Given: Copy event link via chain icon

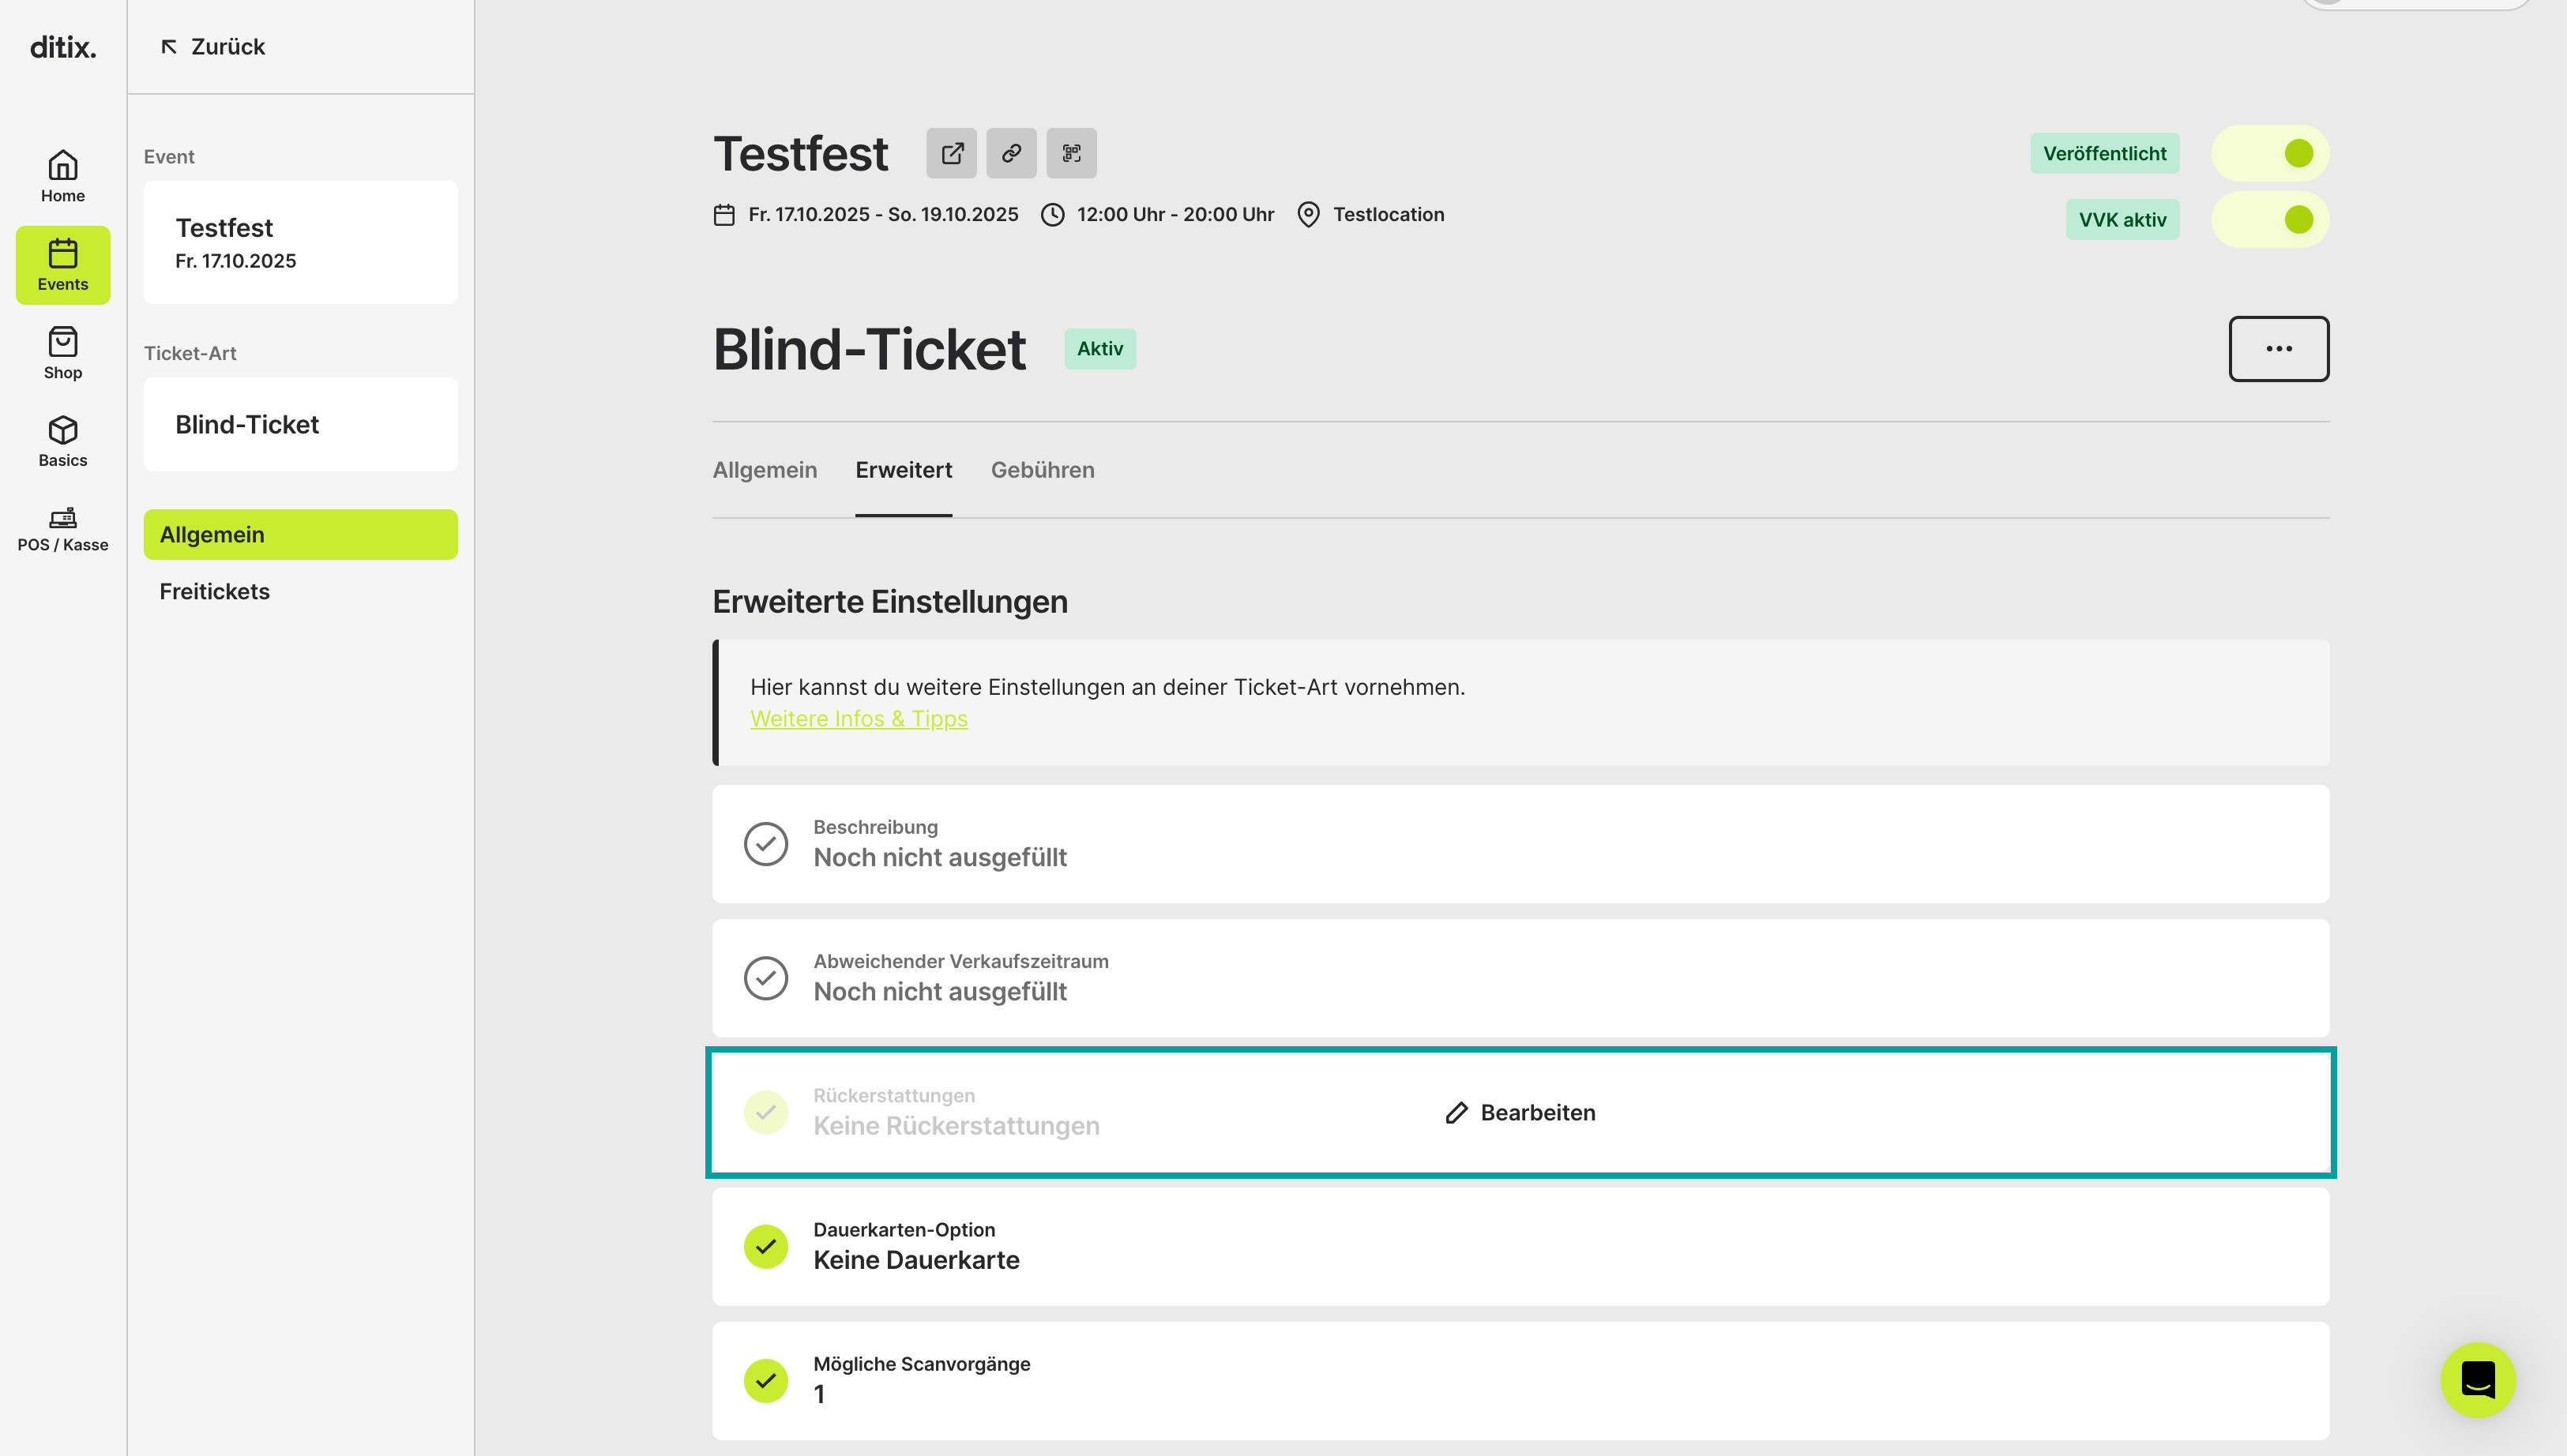Looking at the screenshot, I should 1011,153.
